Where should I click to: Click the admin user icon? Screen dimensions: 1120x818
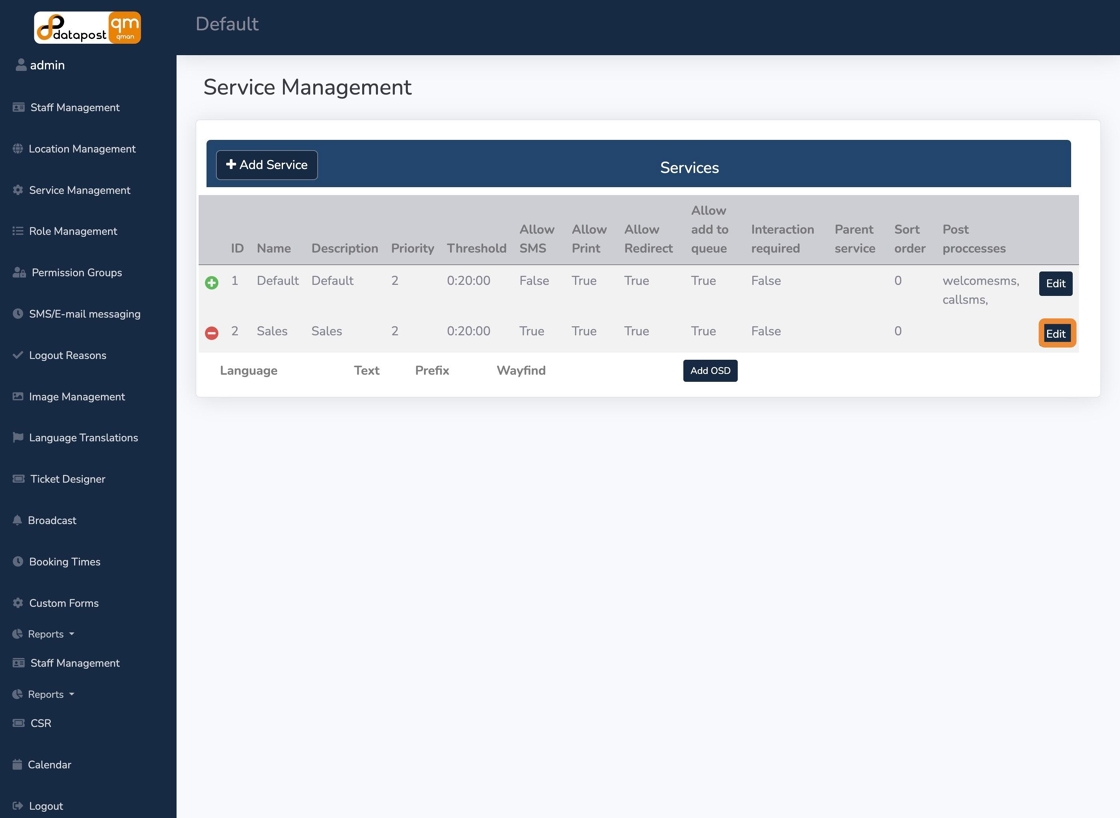click(x=21, y=65)
